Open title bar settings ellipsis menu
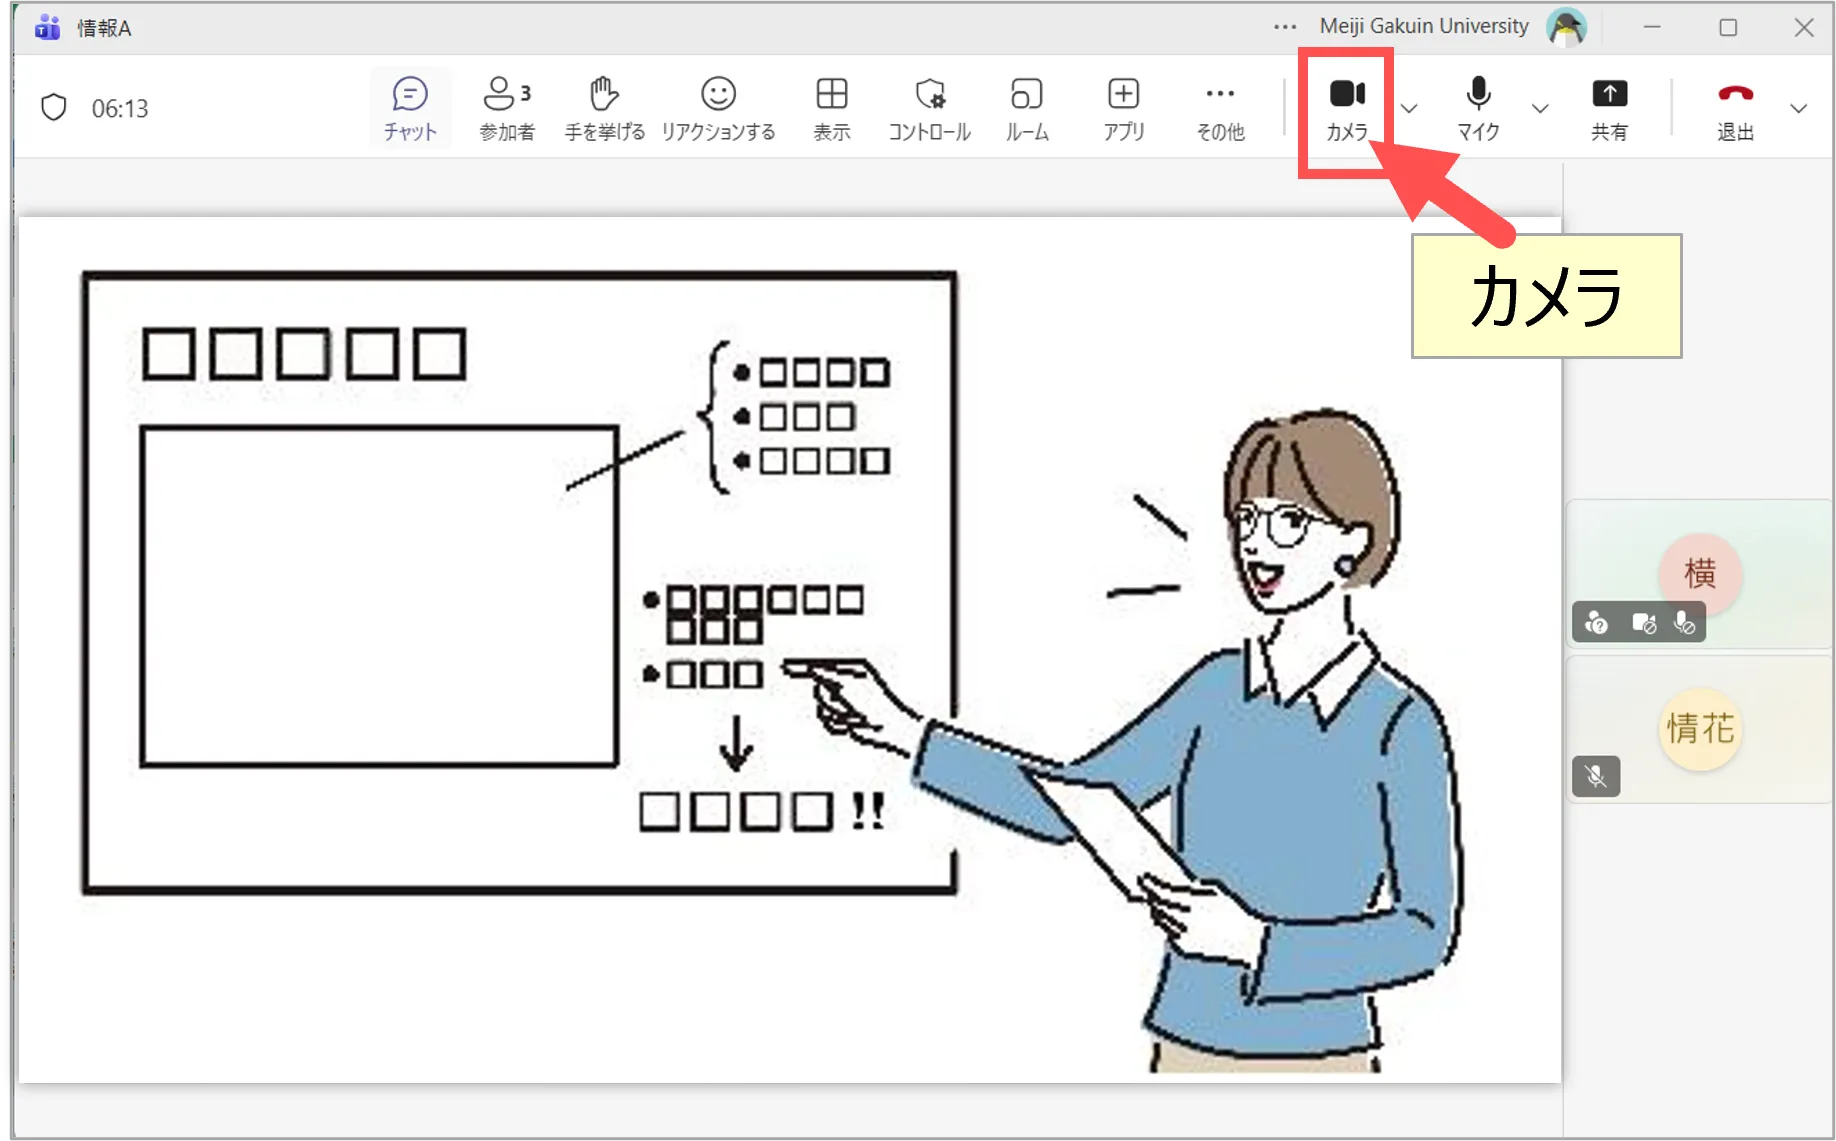The width and height of the screenshot is (1836, 1141). pos(1285,27)
